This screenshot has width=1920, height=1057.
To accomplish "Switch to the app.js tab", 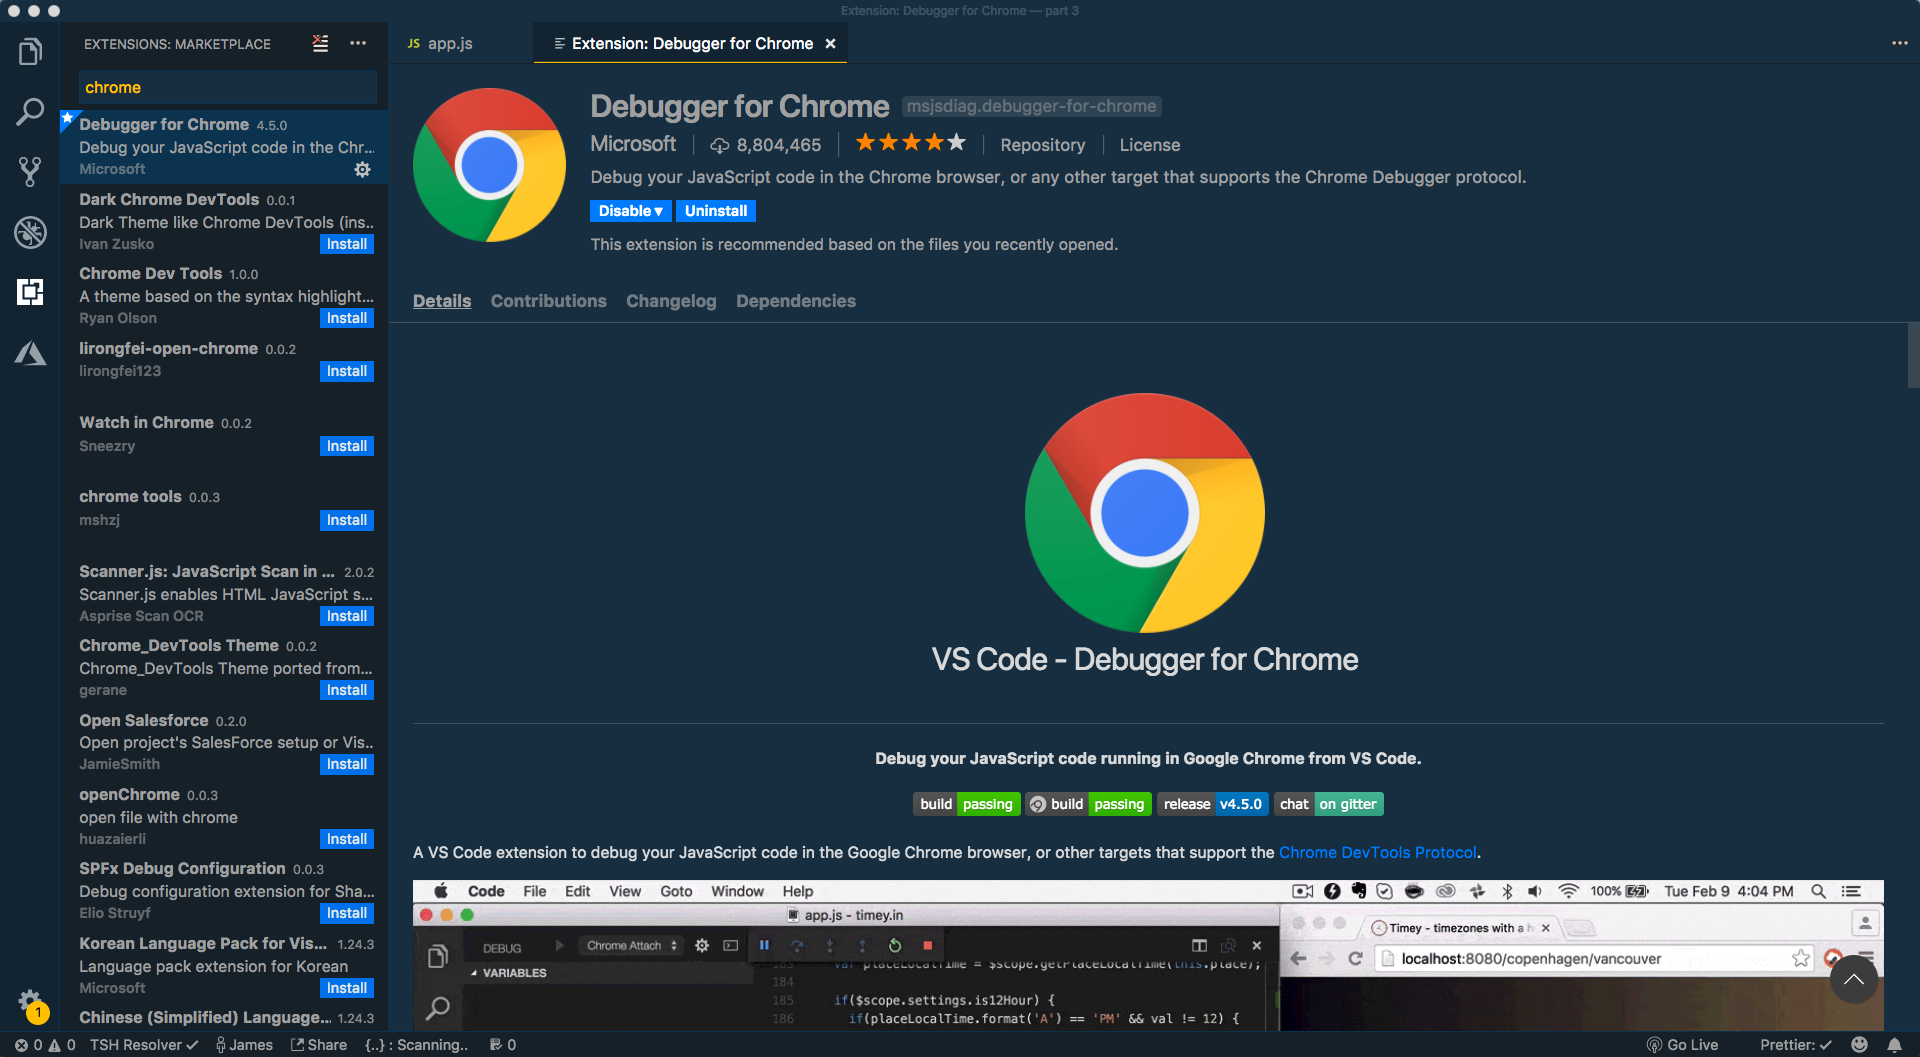I will [x=449, y=43].
